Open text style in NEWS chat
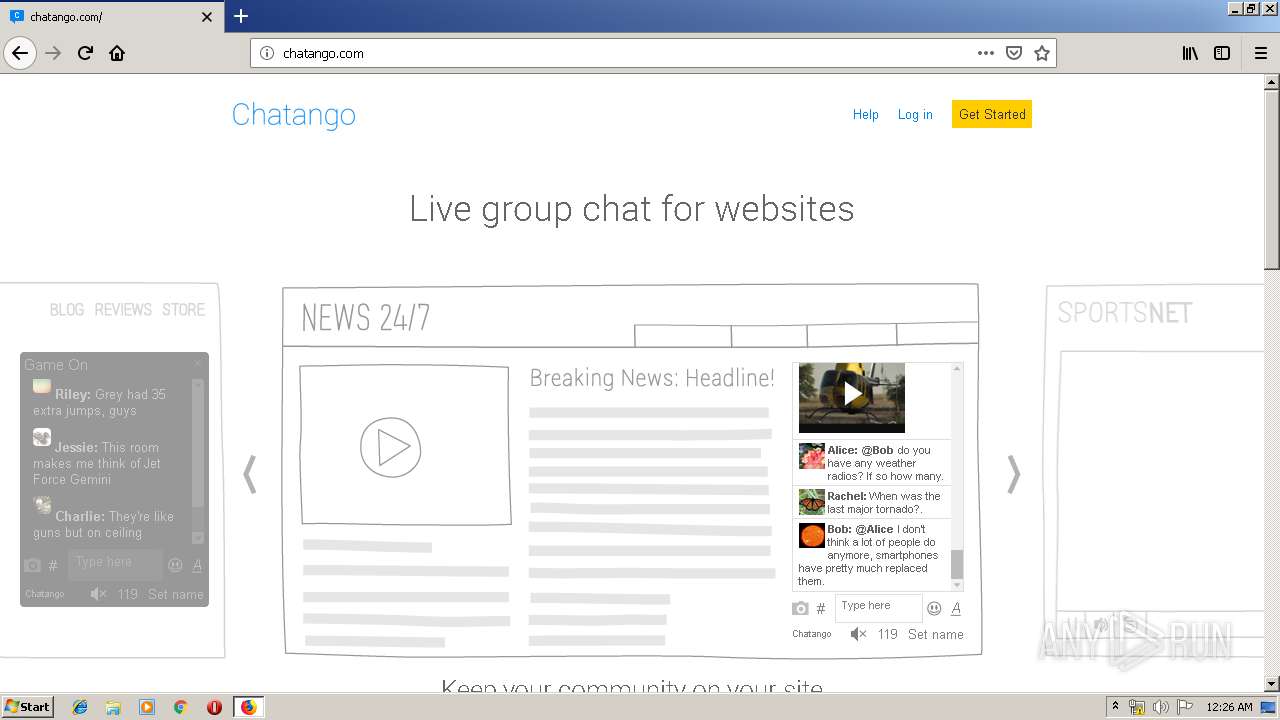 coord(956,608)
